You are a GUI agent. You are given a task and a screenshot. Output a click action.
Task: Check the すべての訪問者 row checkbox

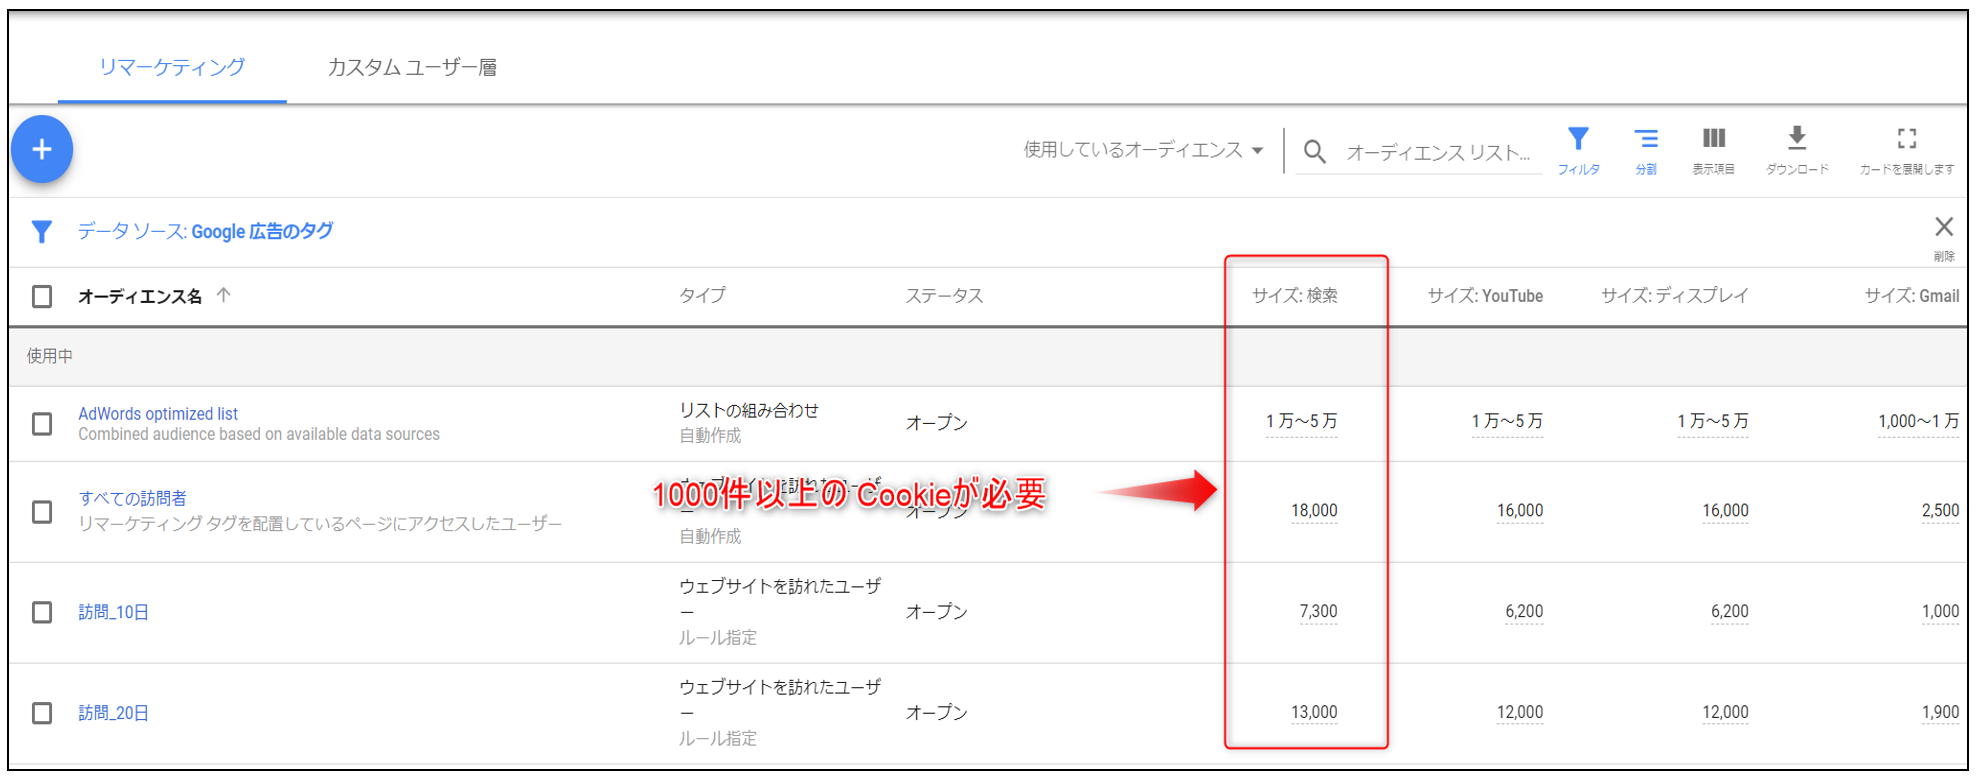point(42,512)
